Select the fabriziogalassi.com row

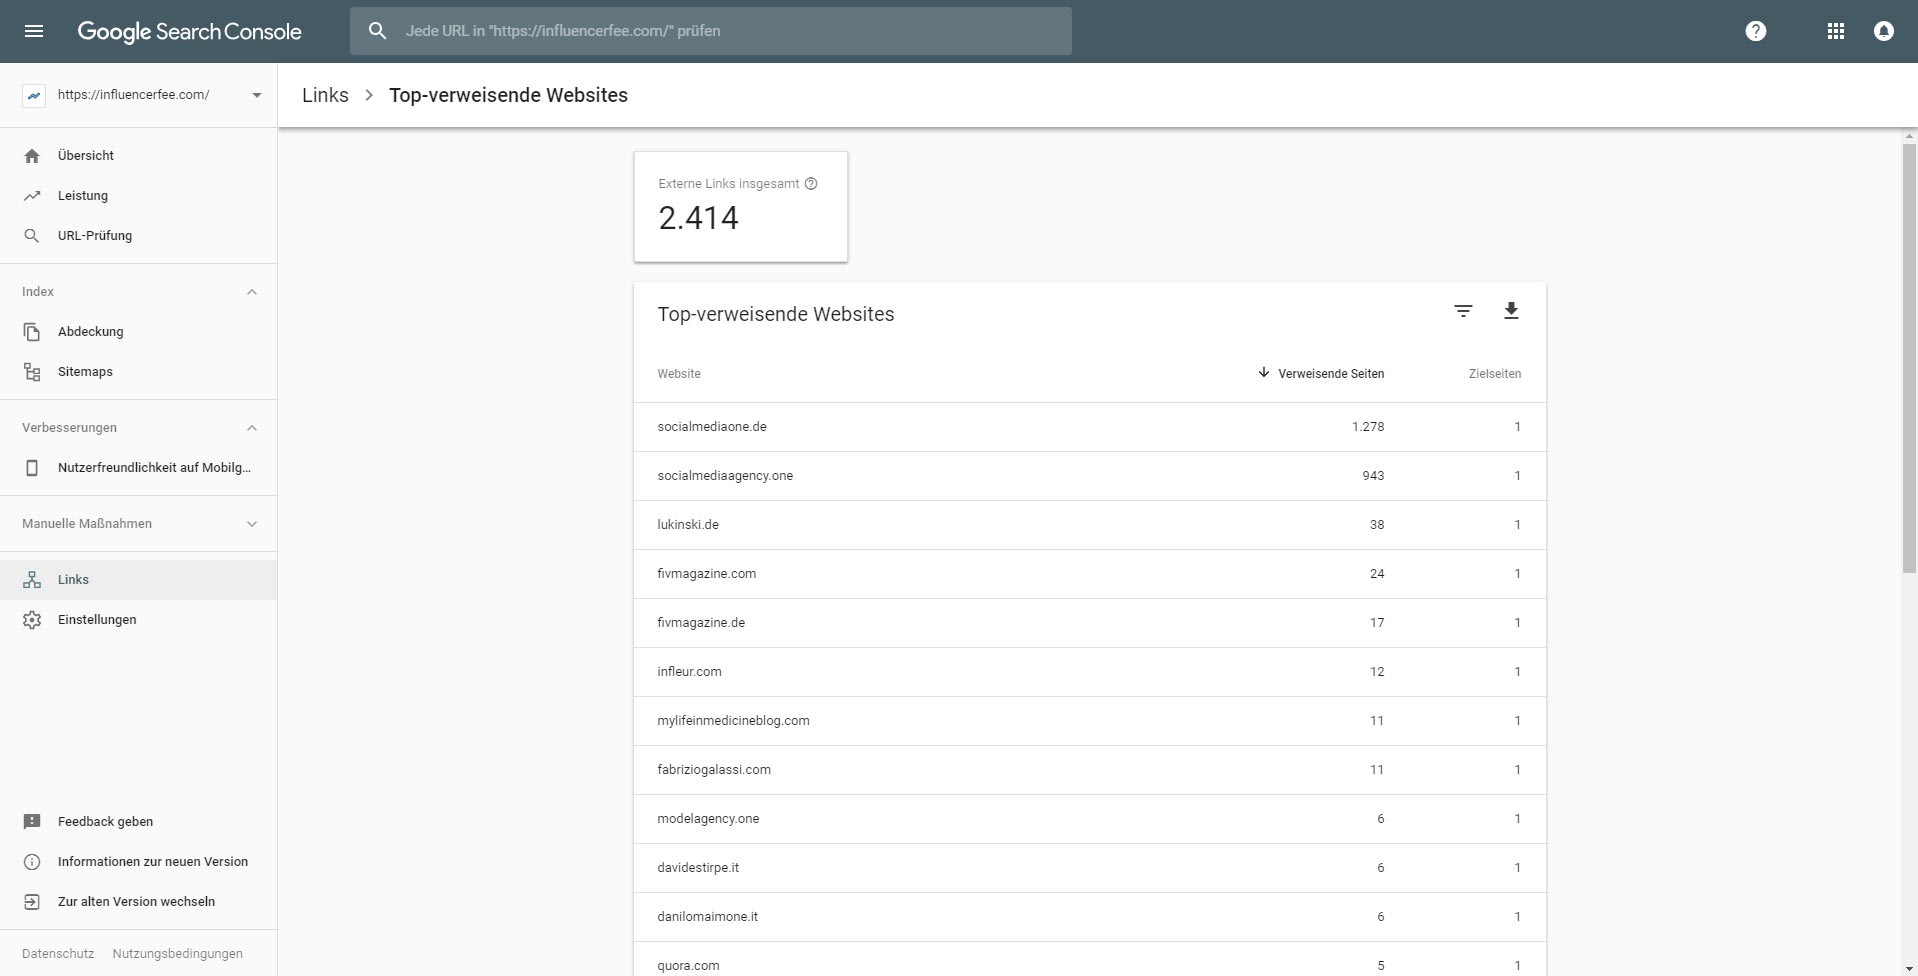[x=1090, y=770]
